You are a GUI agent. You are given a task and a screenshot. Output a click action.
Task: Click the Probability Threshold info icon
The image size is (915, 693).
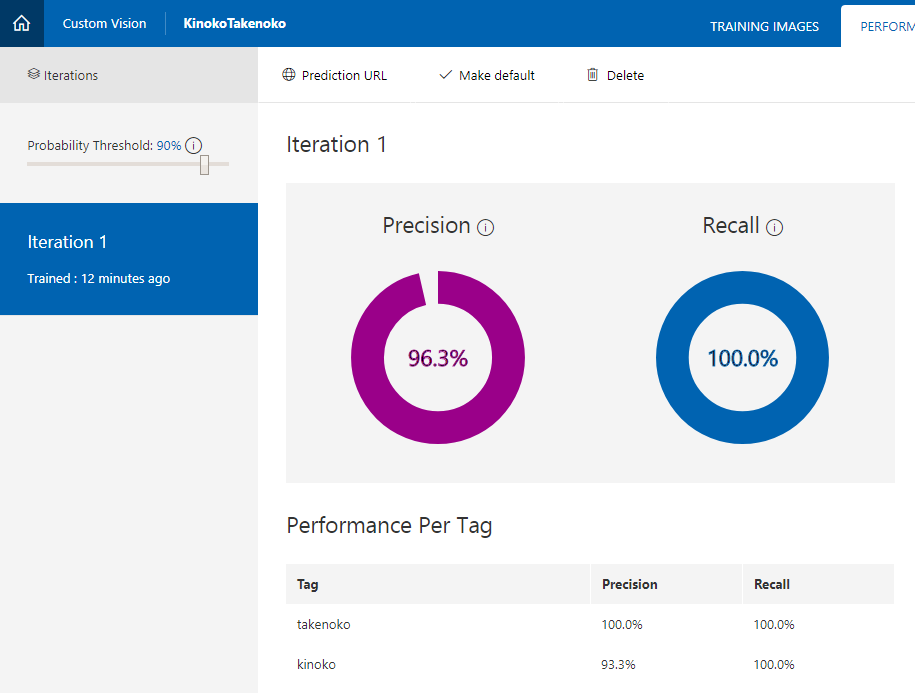[x=194, y=146]
